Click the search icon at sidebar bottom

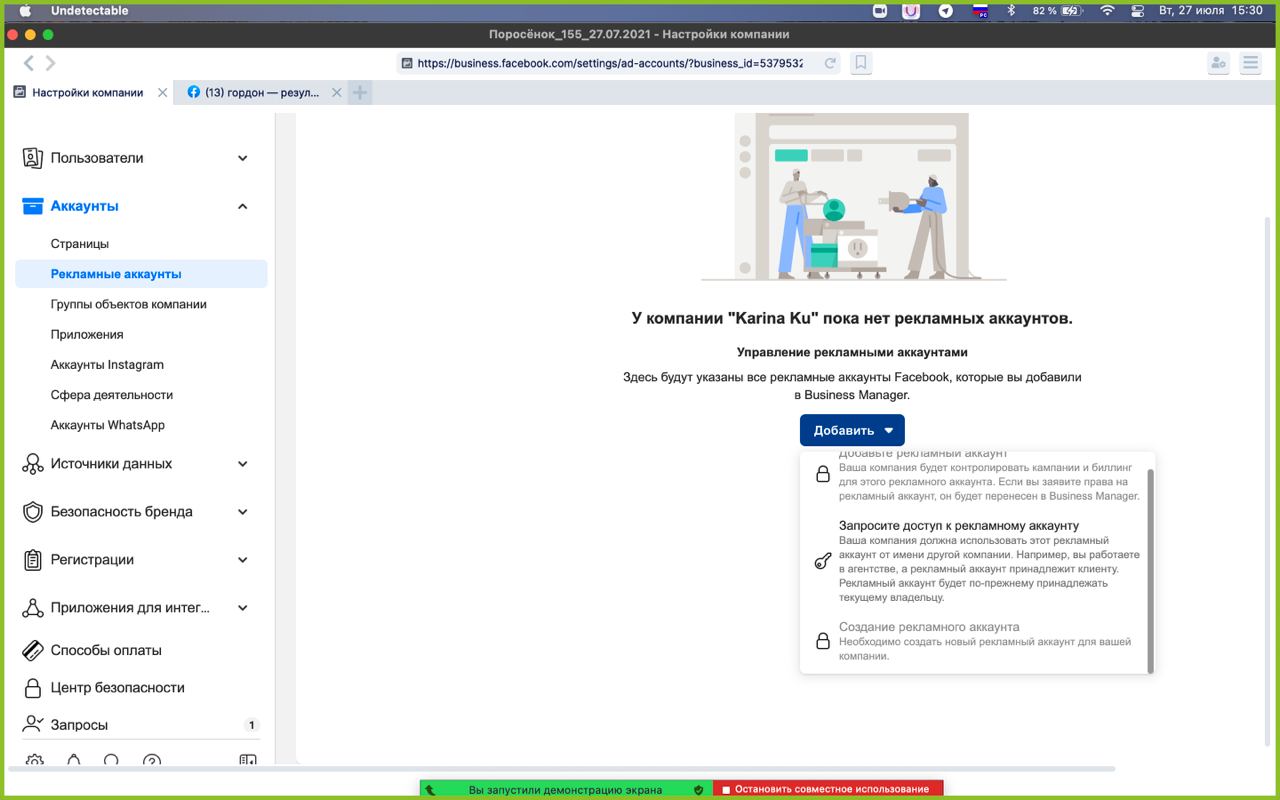click(x=112, y=762)
